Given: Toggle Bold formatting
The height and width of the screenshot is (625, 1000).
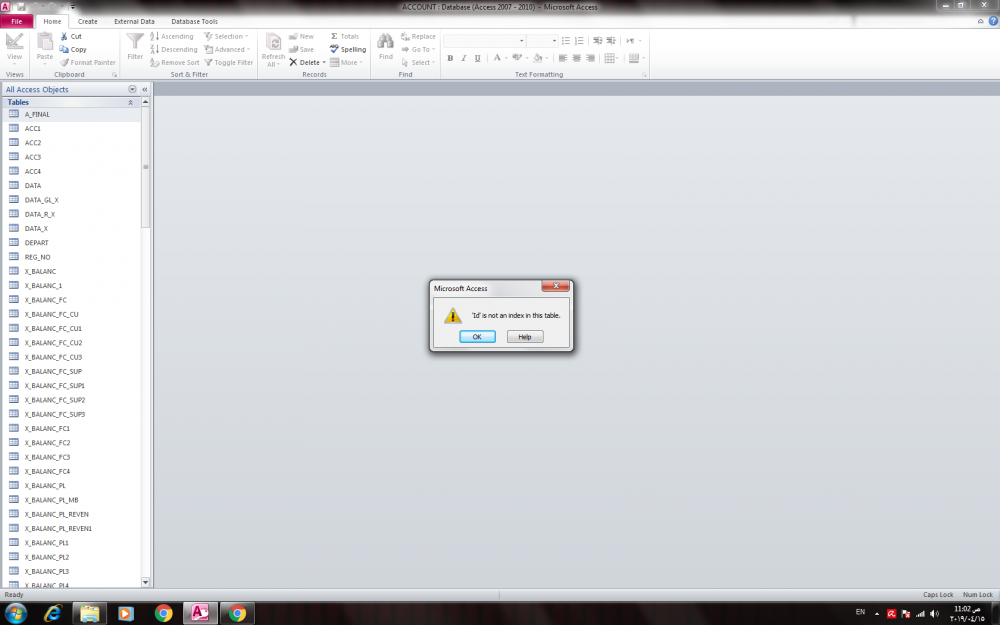Looking at the screenshot, I should coord(450,58).
